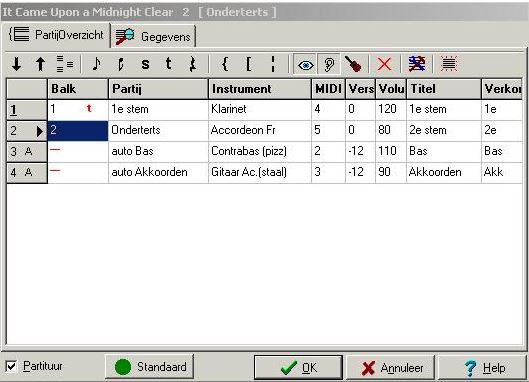Viewport: 529px width, 382px height.
Task: Click the 'Accordeon Fr' instrument cell
Action: pyautogui.click(x=260, y=131)
